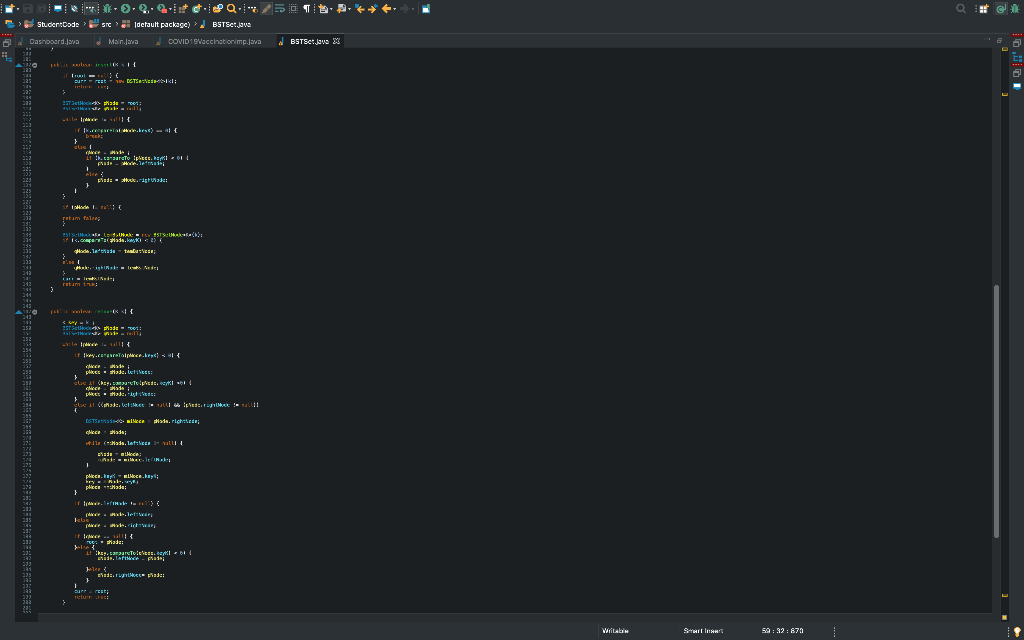Image resolution: width=1024 pixels, height=640 pixels.
Task: Click the cursor position 59 : 32 : 870
Action: [x=782, y=631]
